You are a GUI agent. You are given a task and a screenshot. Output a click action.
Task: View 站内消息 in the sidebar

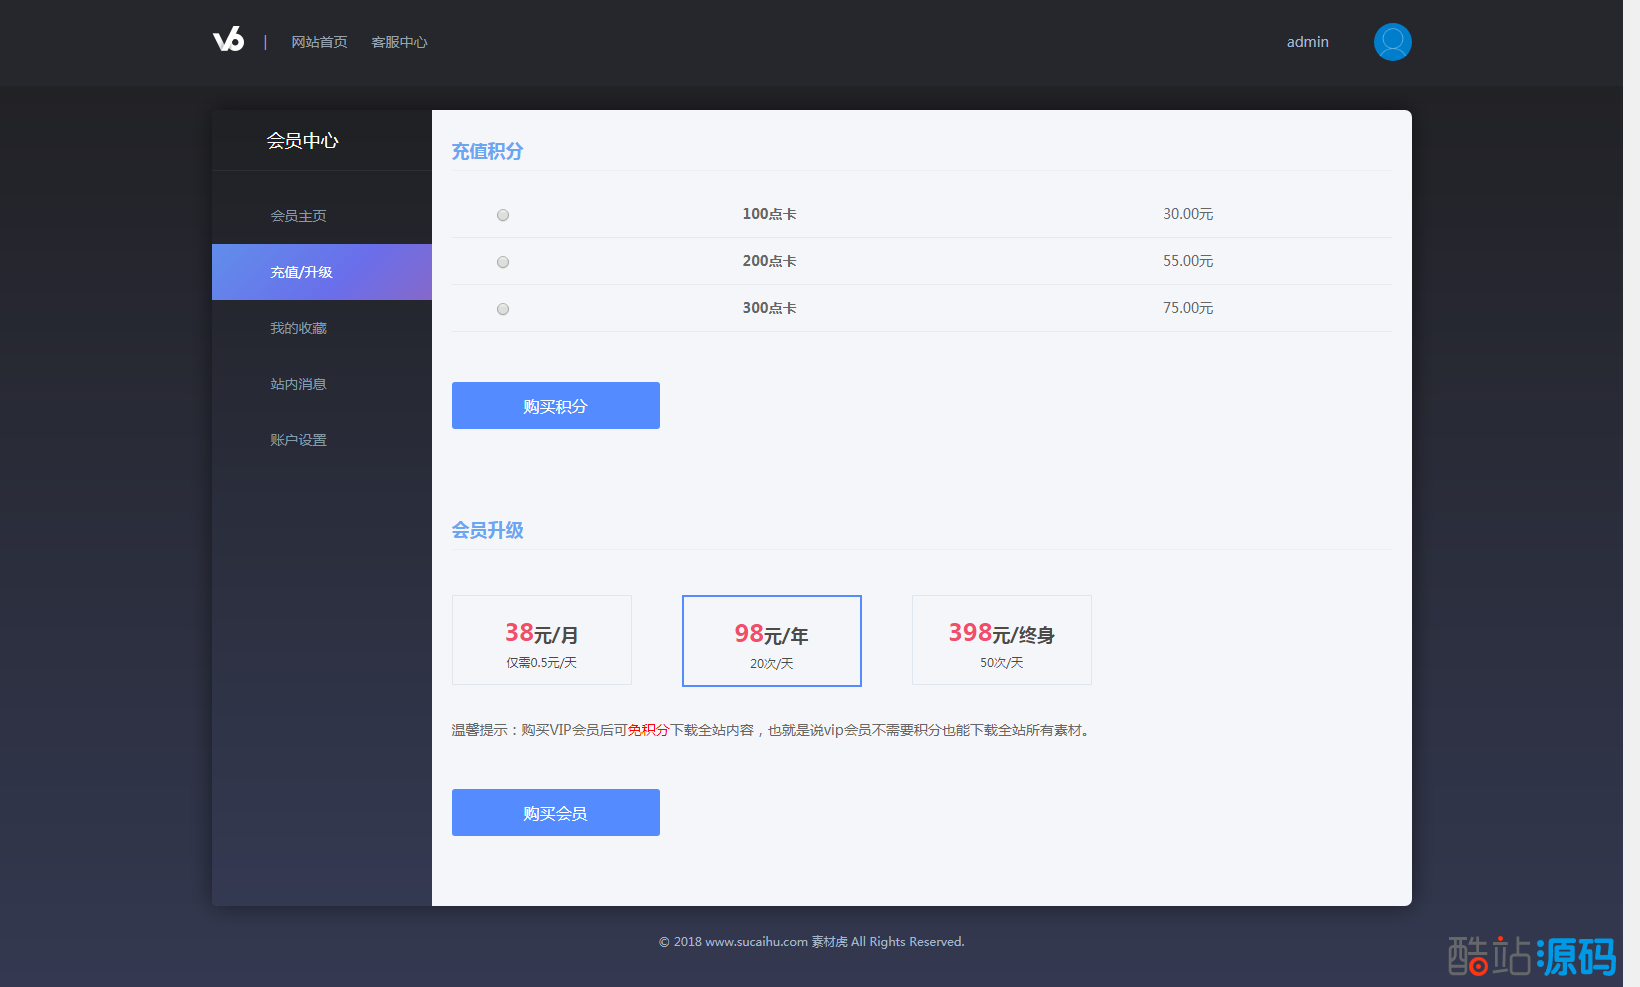click(x=298, y=384)
